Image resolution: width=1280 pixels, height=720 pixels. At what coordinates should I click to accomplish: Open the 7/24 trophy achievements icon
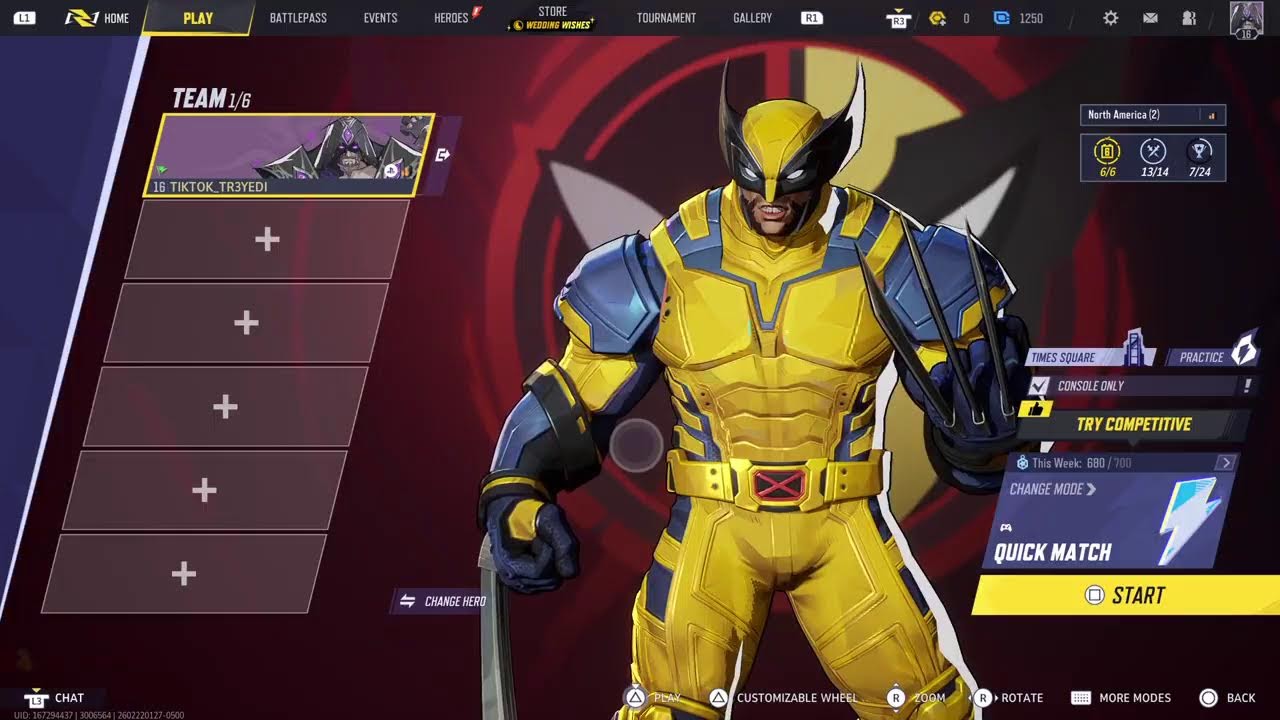pyautogui.click(x=1200, y=158)
